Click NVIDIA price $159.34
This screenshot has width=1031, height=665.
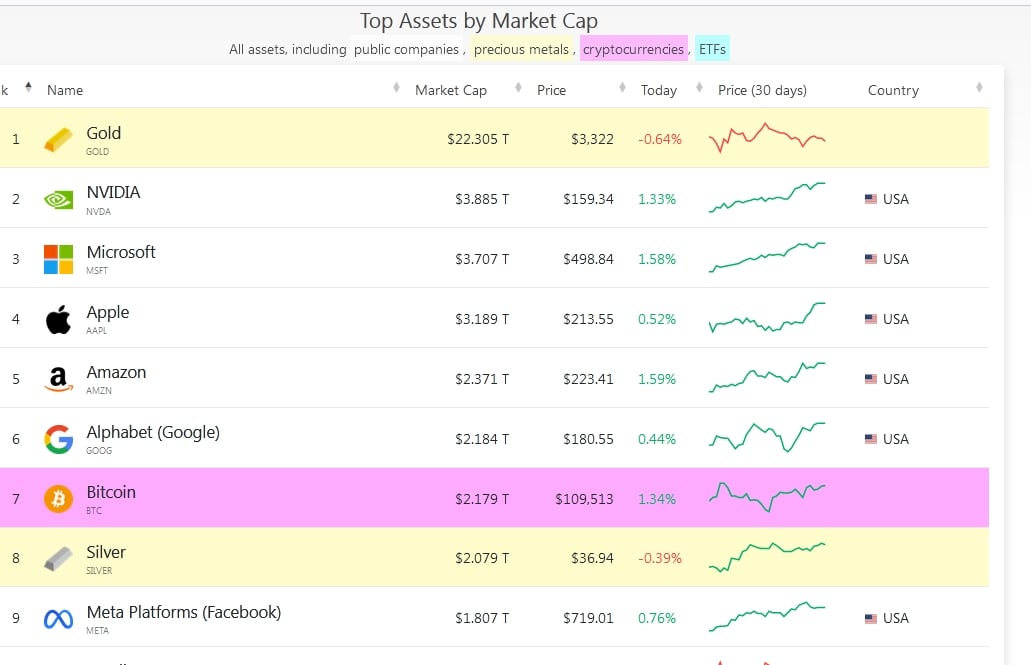click(588, 199)
